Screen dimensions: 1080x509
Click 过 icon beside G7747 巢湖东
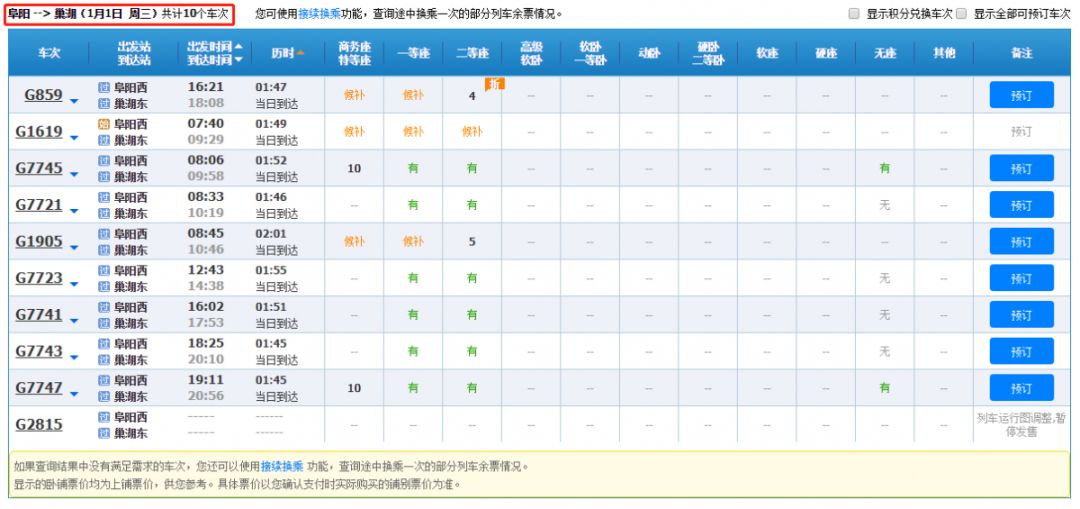tap(104, 395)
